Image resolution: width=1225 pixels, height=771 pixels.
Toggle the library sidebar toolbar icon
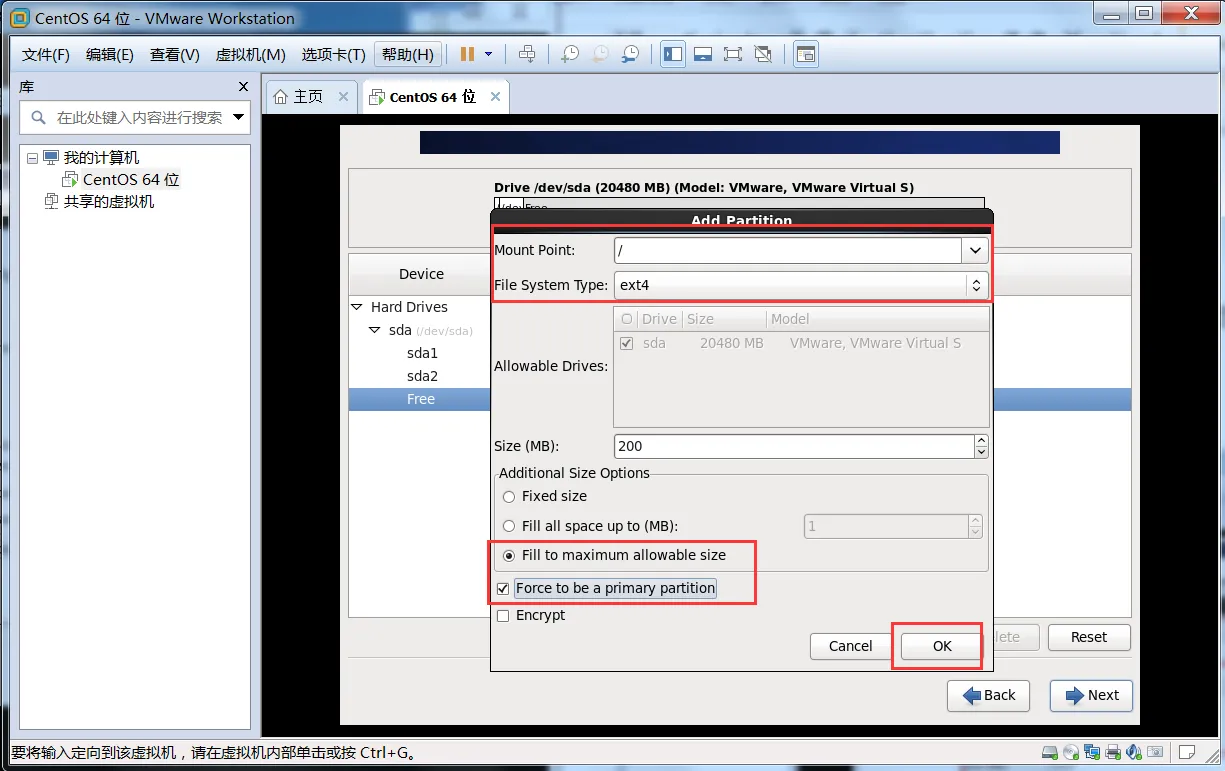(673, 54)
